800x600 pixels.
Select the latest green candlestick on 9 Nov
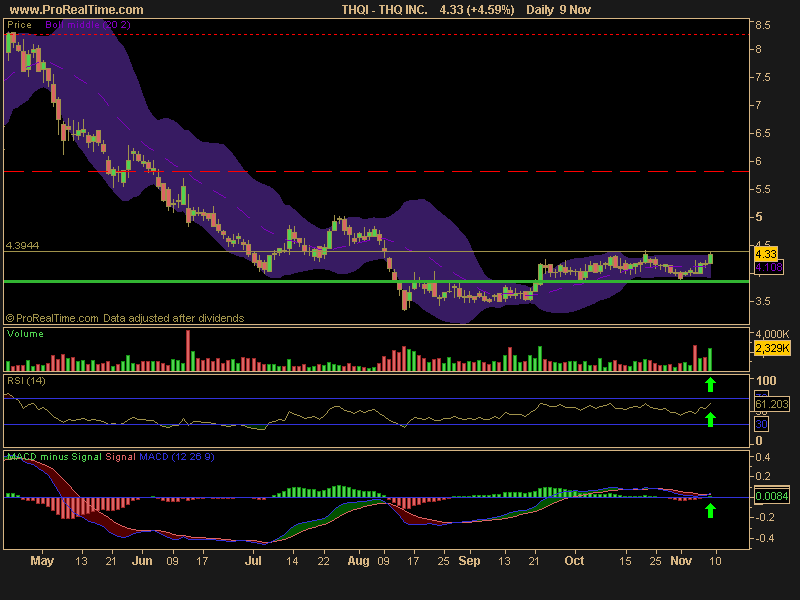click(x=711, y=258)
